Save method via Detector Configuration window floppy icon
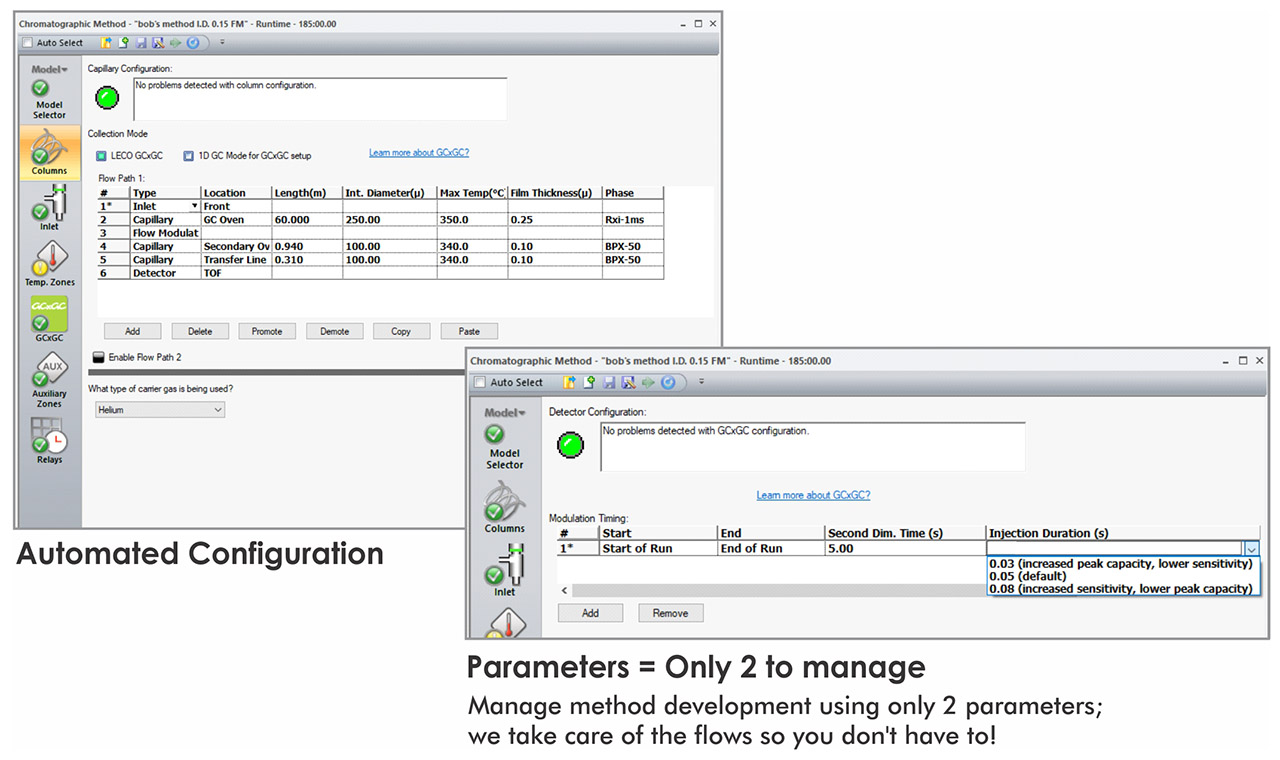Viewport: 1280px width, 760px height. coord(609,382)
